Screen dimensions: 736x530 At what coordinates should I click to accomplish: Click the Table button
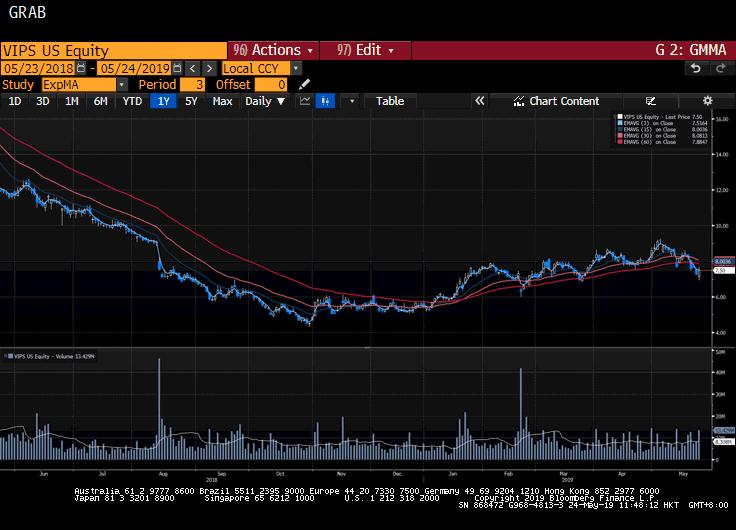390,101
